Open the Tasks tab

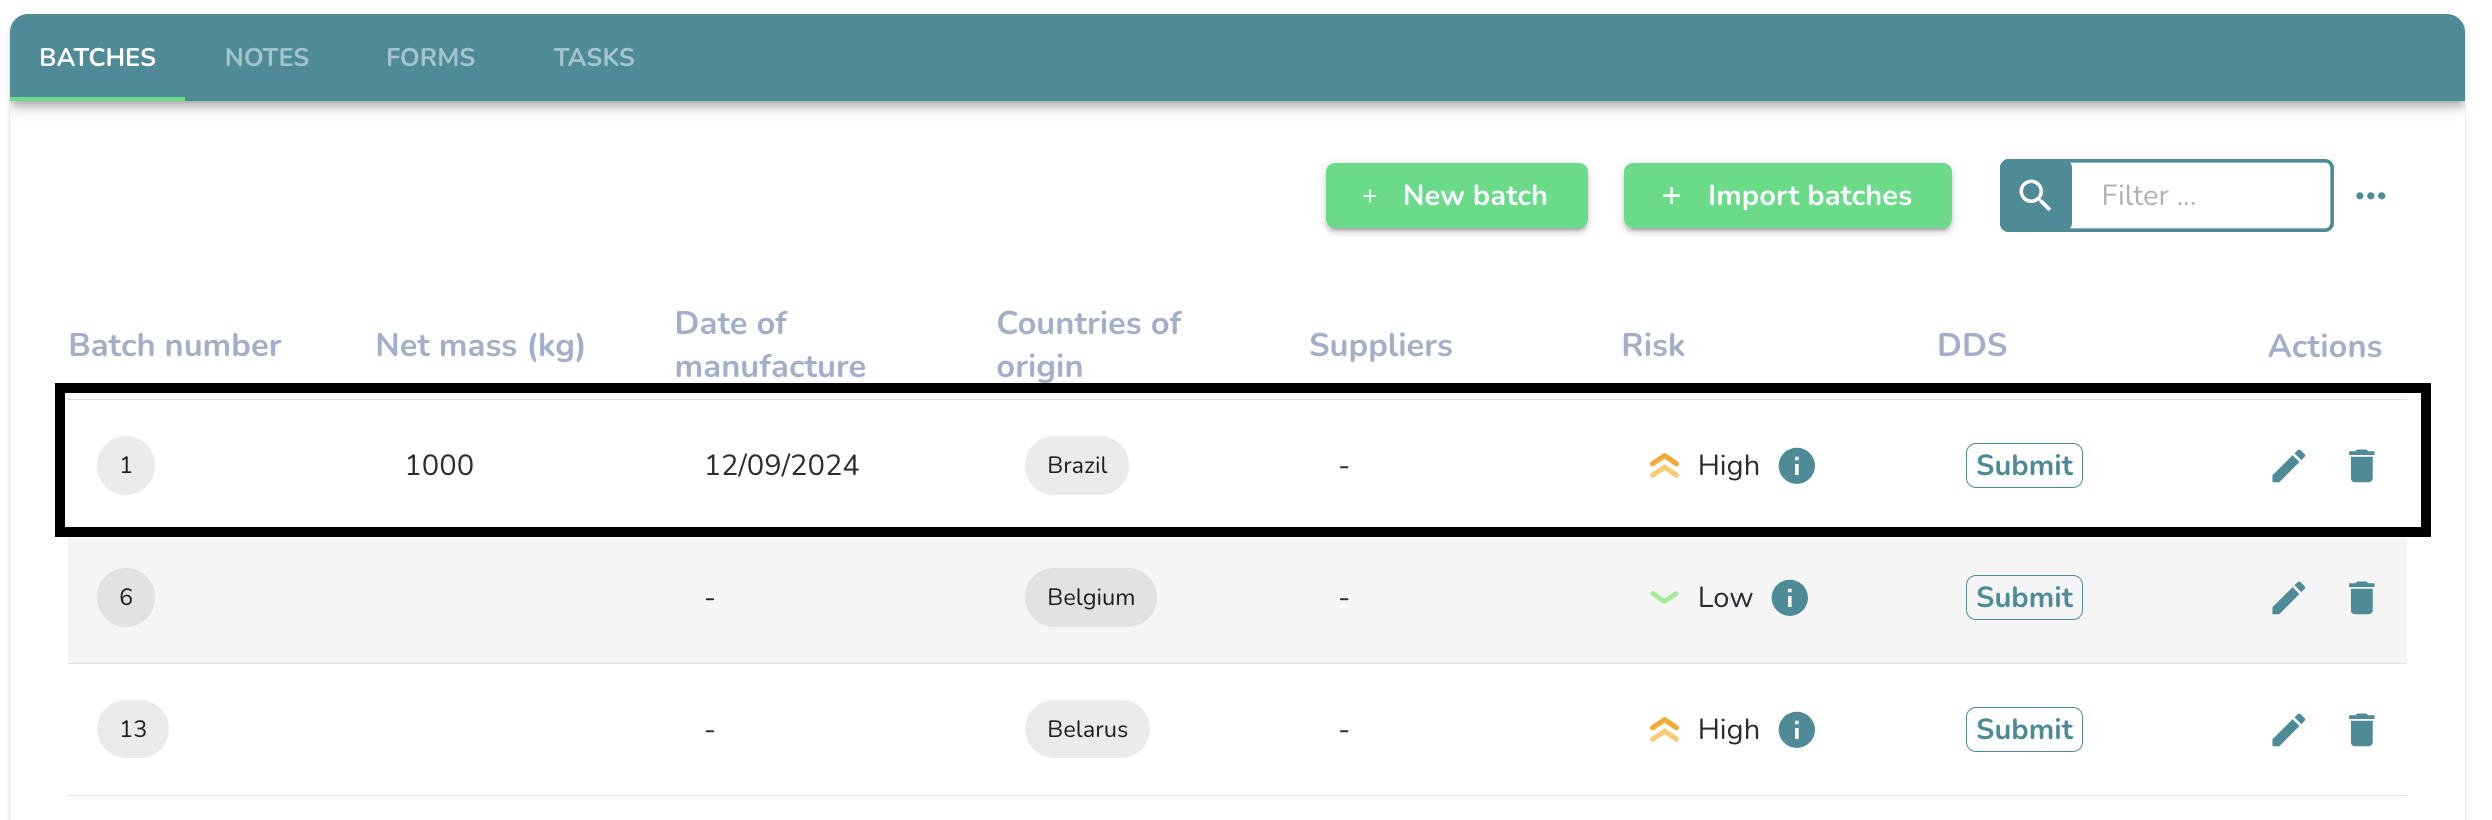pos(594,58)
